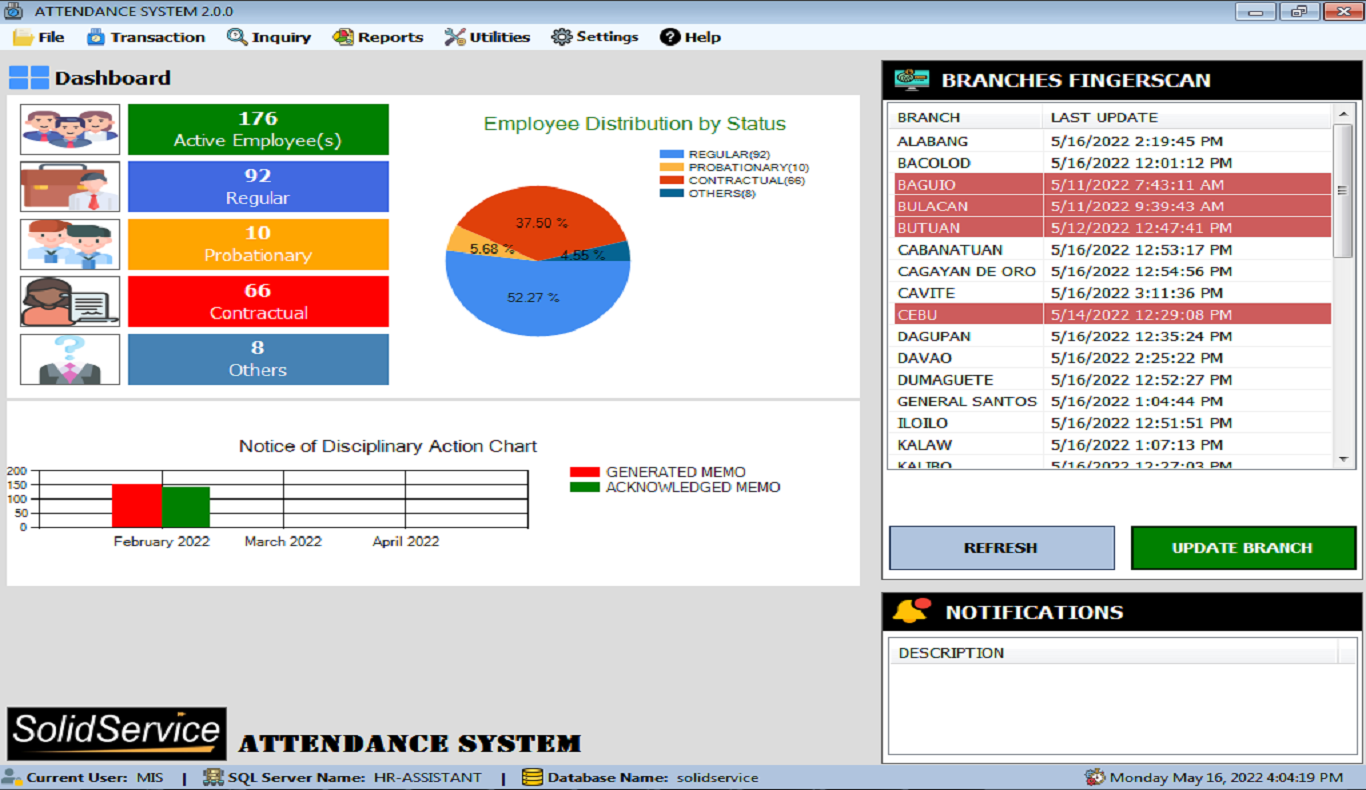Click the ACKNOWLEDGED MEMO green legend swatch
Image resolution: width=1366 pixels, height=790 pixels.
(585, 487)
